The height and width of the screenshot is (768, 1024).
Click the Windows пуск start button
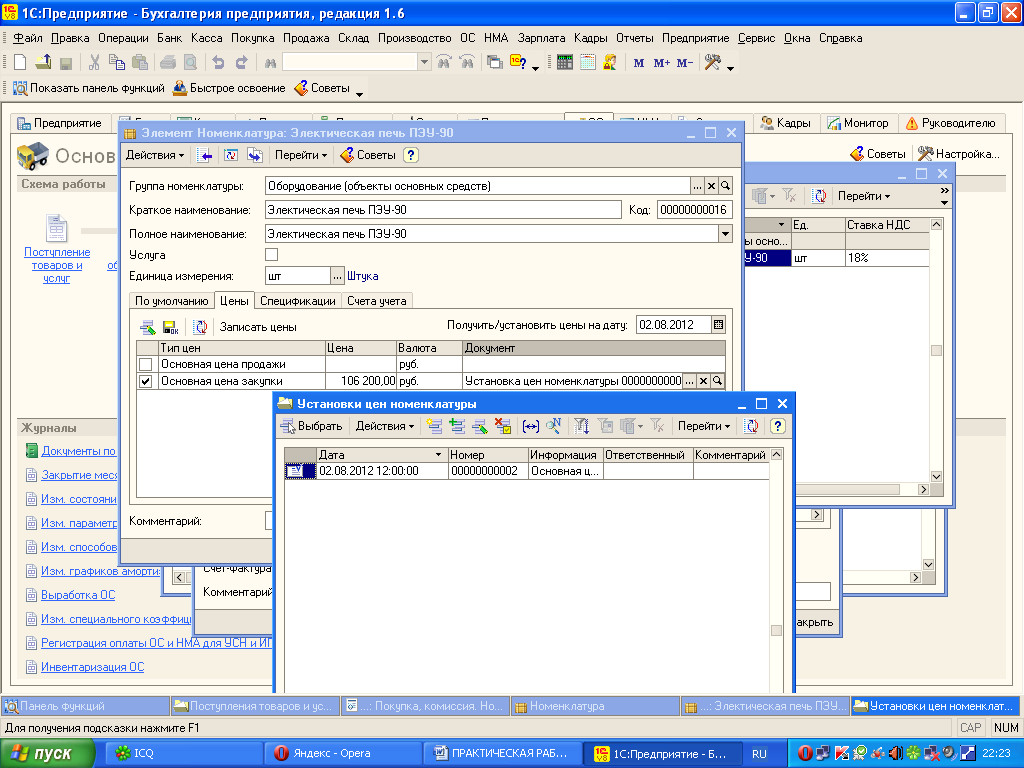(x=47, y=754)
